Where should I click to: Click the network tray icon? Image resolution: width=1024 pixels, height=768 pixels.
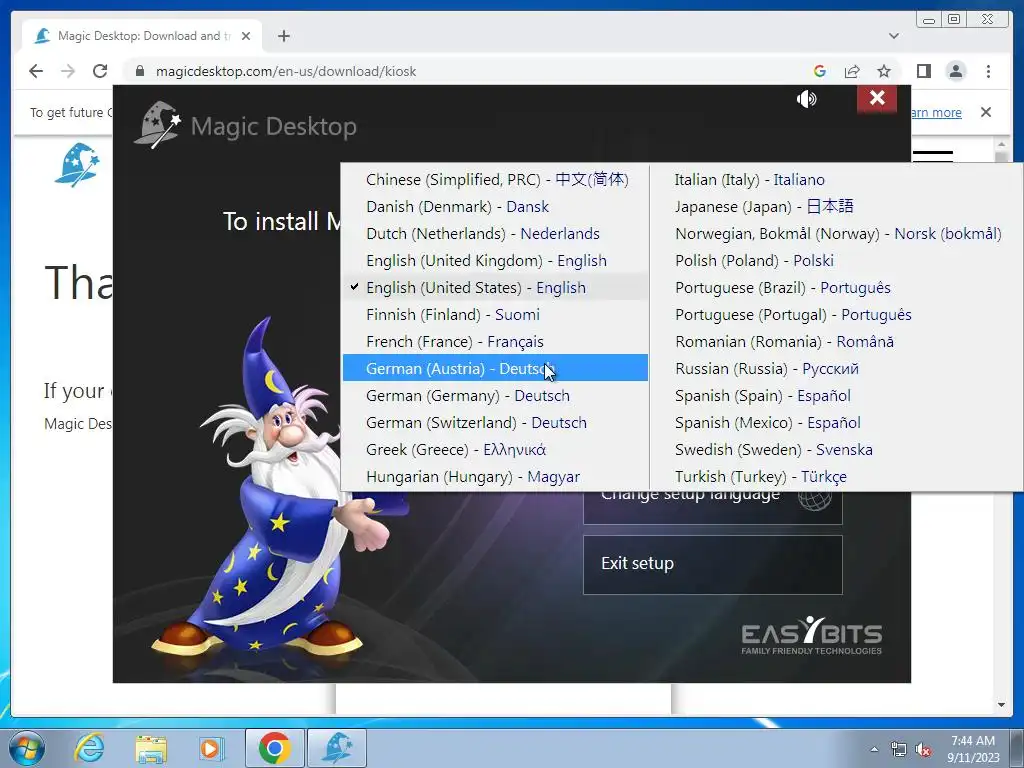[x=899, y=749]
